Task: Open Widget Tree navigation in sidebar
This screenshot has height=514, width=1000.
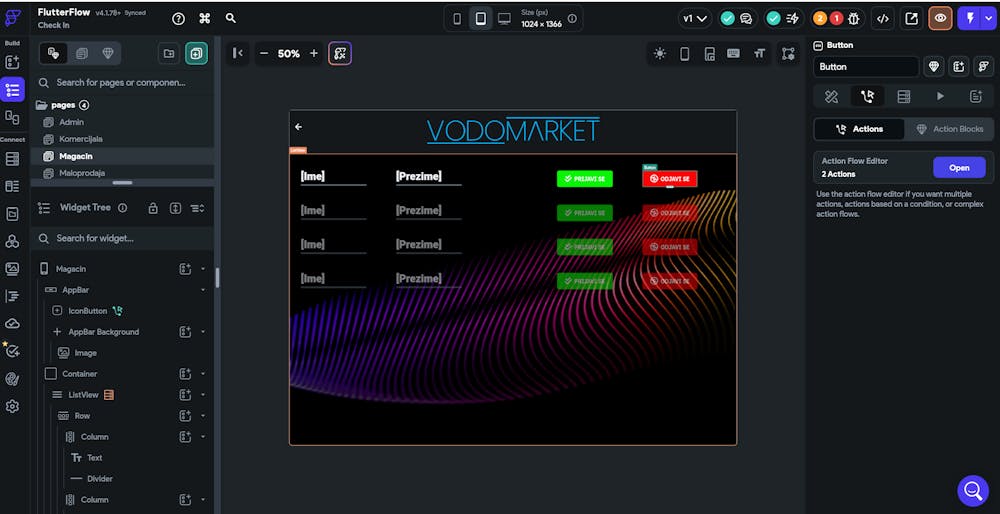Action: (12, 90)
